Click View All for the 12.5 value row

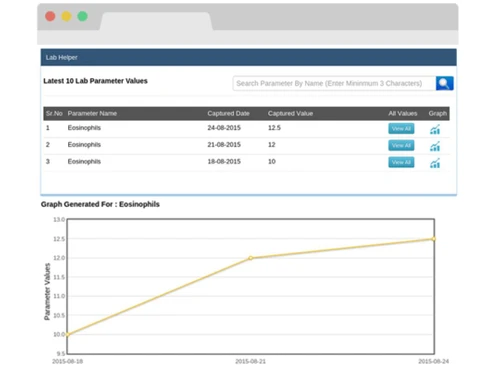(x=401, y=128)
